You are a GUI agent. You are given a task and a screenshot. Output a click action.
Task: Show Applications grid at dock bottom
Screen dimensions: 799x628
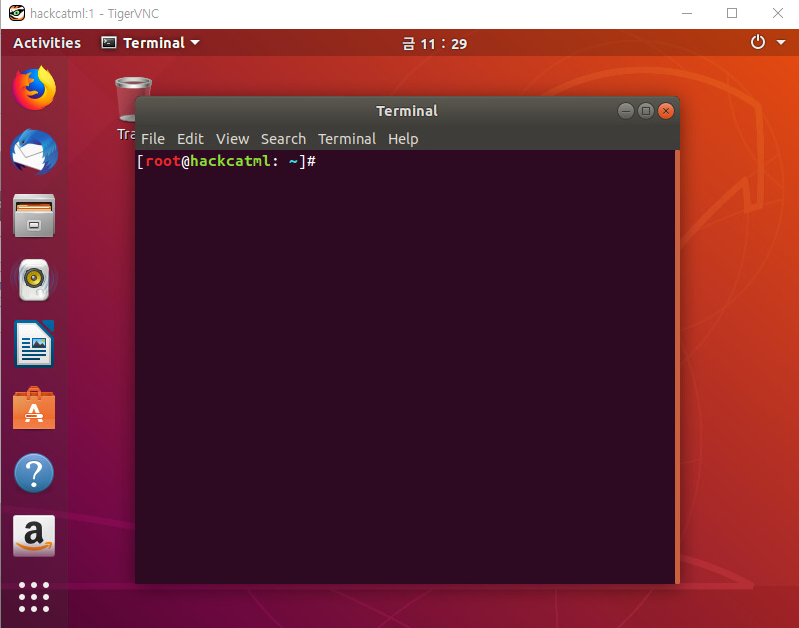pos(34,596)
